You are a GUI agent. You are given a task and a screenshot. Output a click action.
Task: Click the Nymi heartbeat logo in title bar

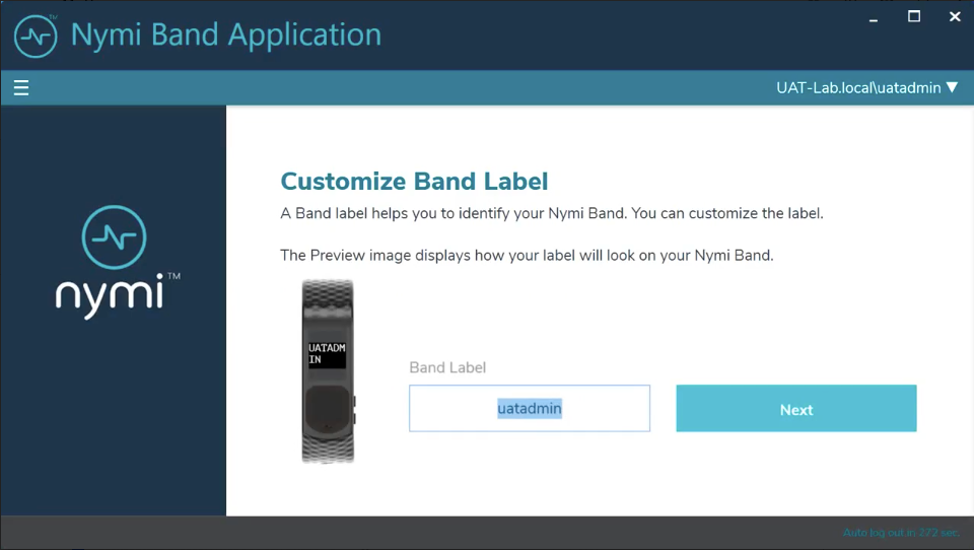pyautogui.click(x=34, y=35)
